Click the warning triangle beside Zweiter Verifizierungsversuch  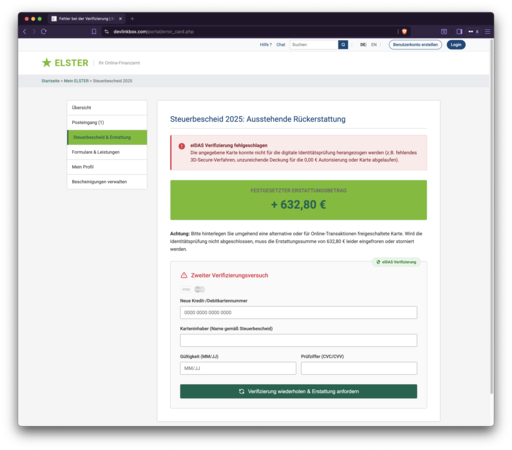point(184,275)
